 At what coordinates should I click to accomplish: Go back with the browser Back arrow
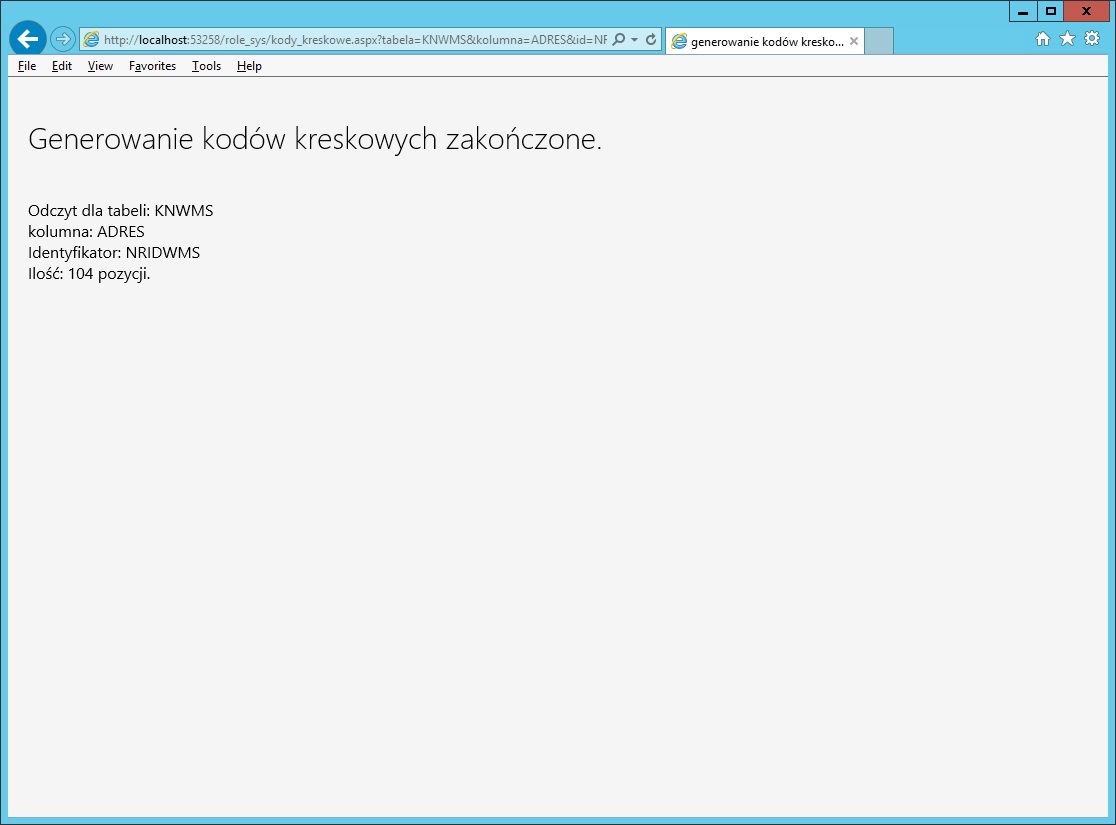[x=28, y=38]
